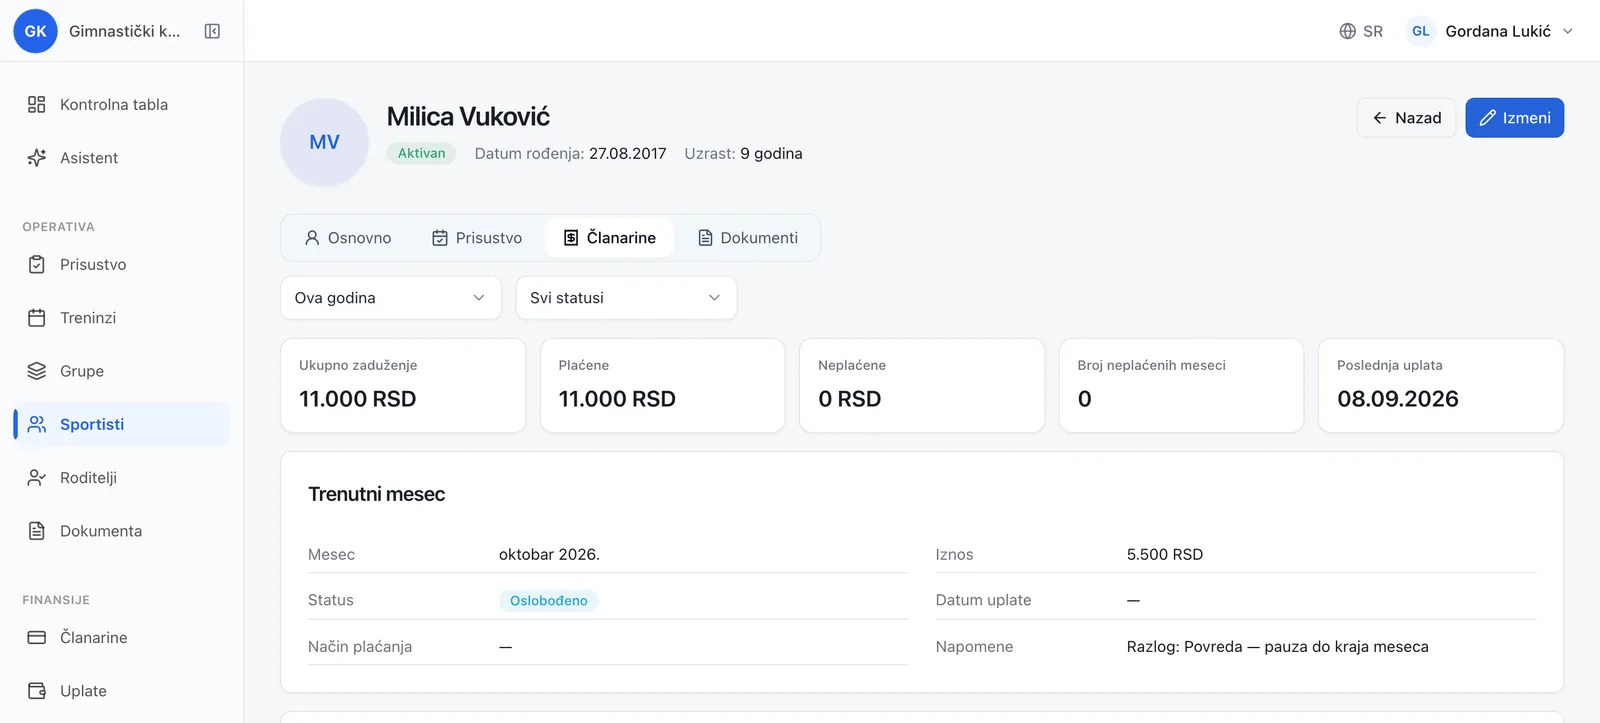This screenshot has width=1600, height=723.
Task: Switch to the Osnovno tab
Action: point(348,238)
